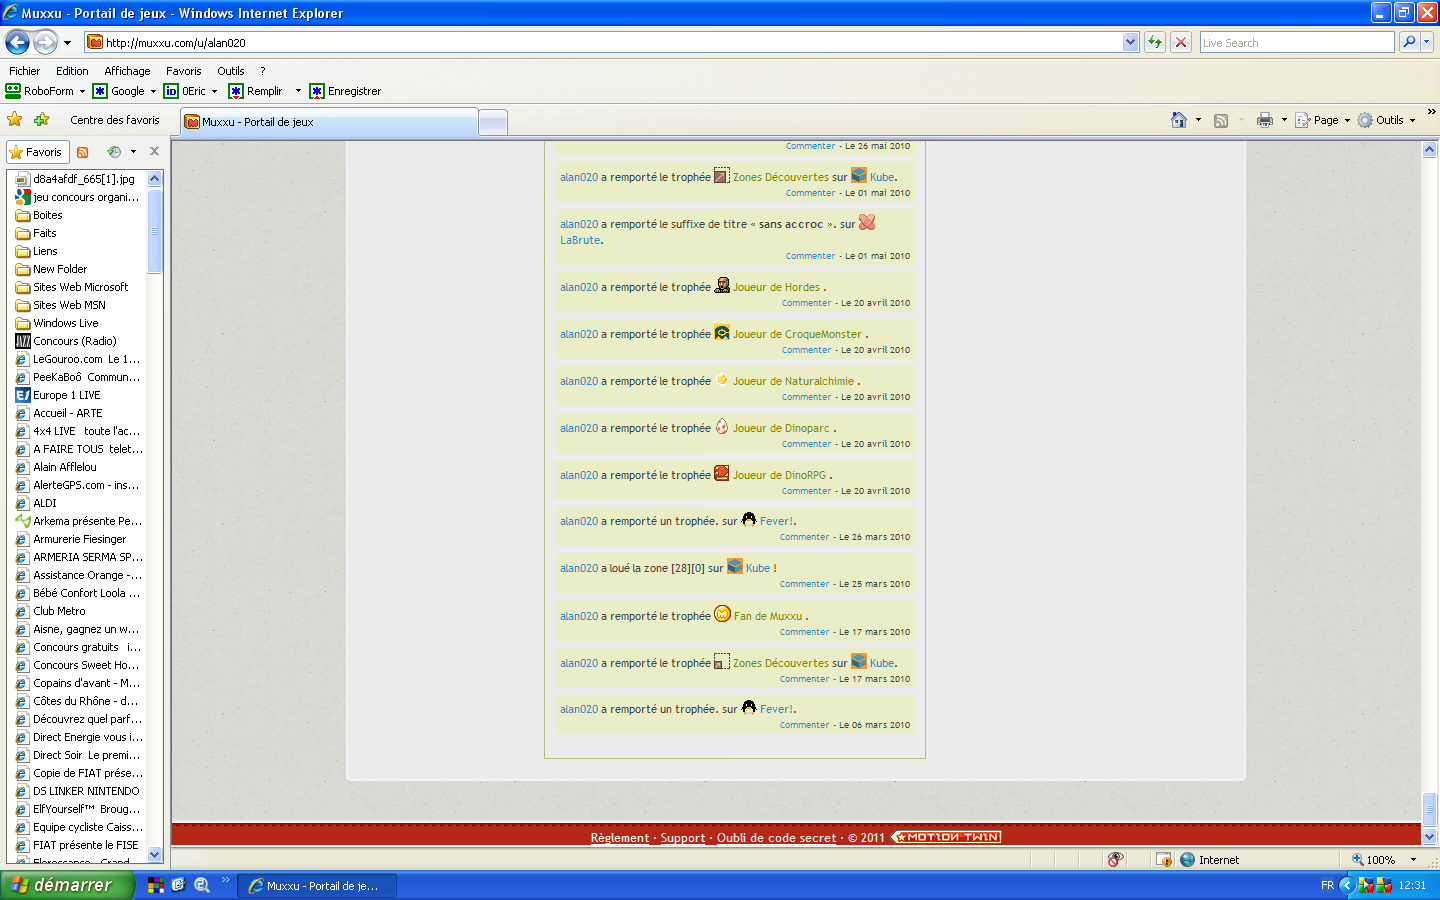Click the Kube cube icon in zone [28][0] entry
This screenshot has height=900, width=1440.
tap(735, 566)
